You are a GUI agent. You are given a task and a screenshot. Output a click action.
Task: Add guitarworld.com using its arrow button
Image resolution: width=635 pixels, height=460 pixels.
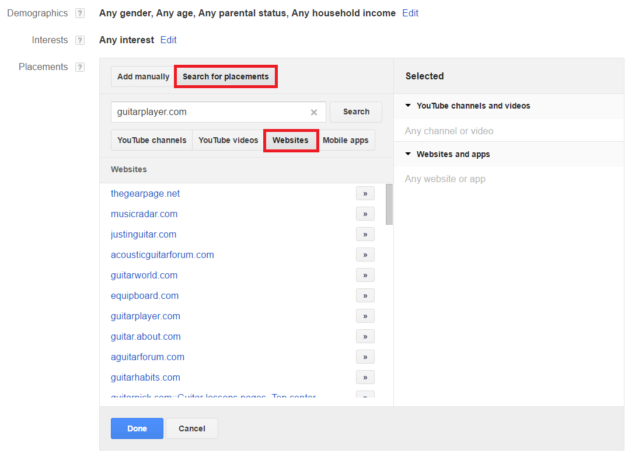pyautogui.click(x=365, y=275)
